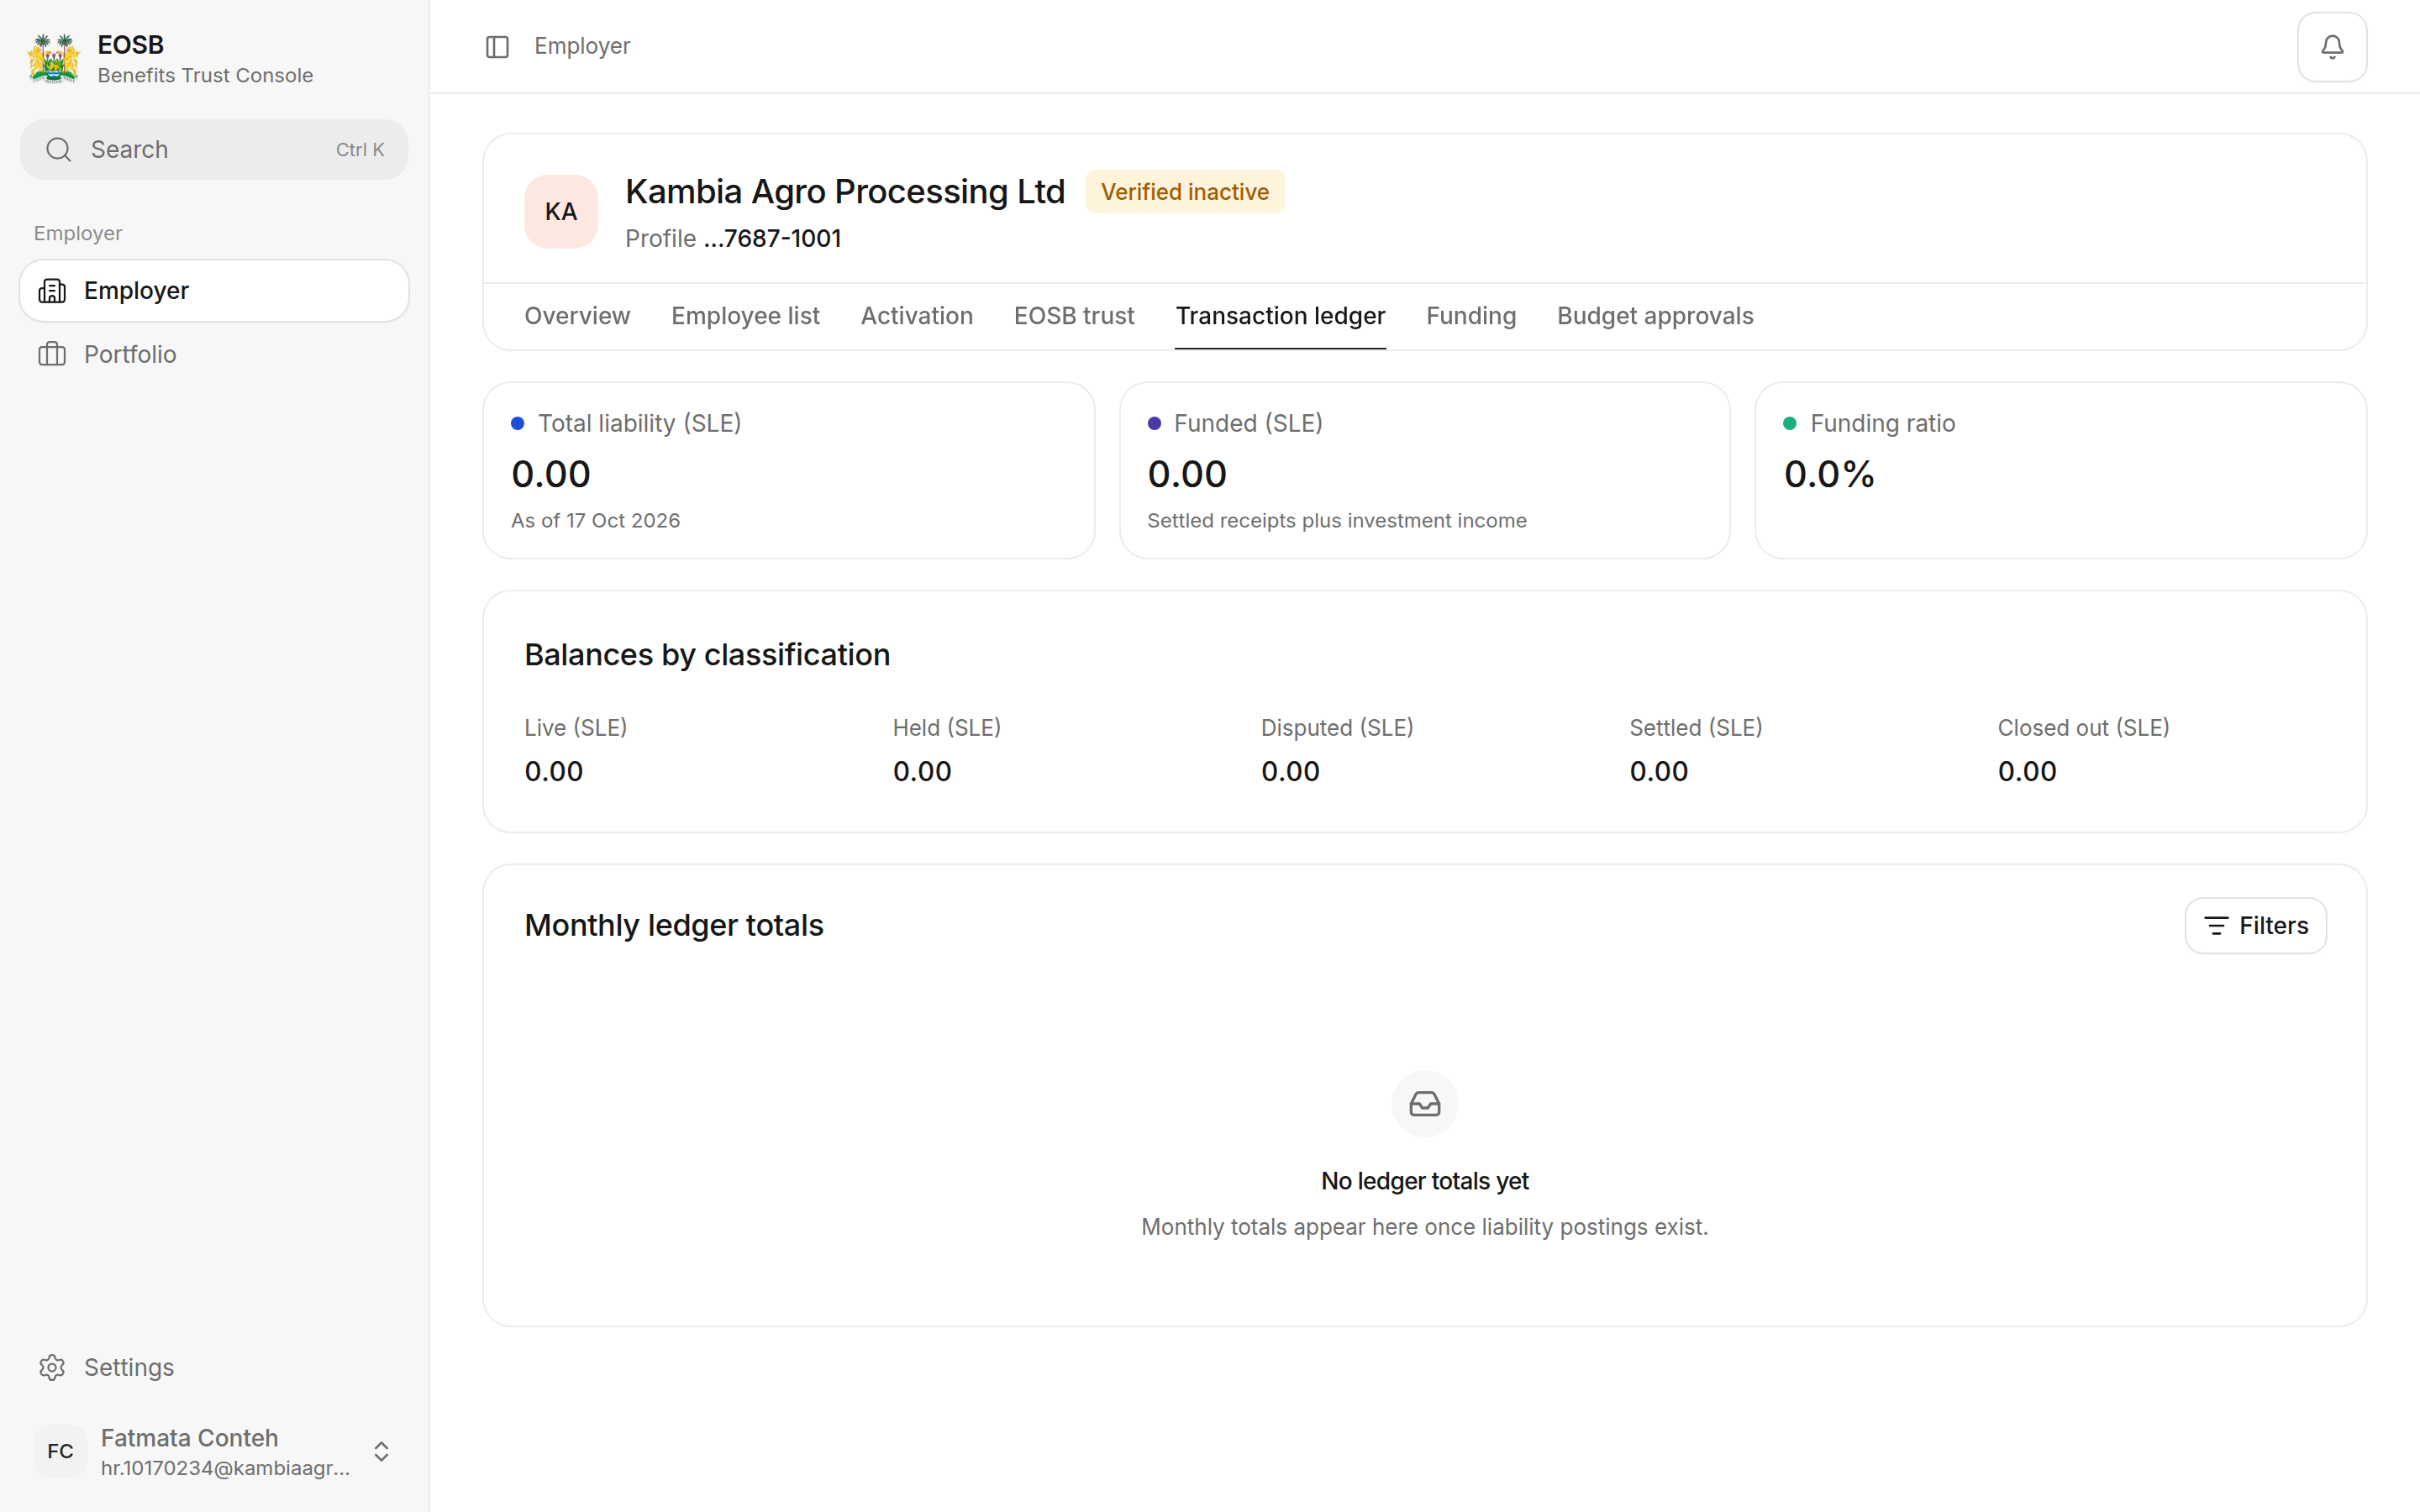2420x1512 pixels.
Task: Open the Overview tab
Action: coord(577,316)
